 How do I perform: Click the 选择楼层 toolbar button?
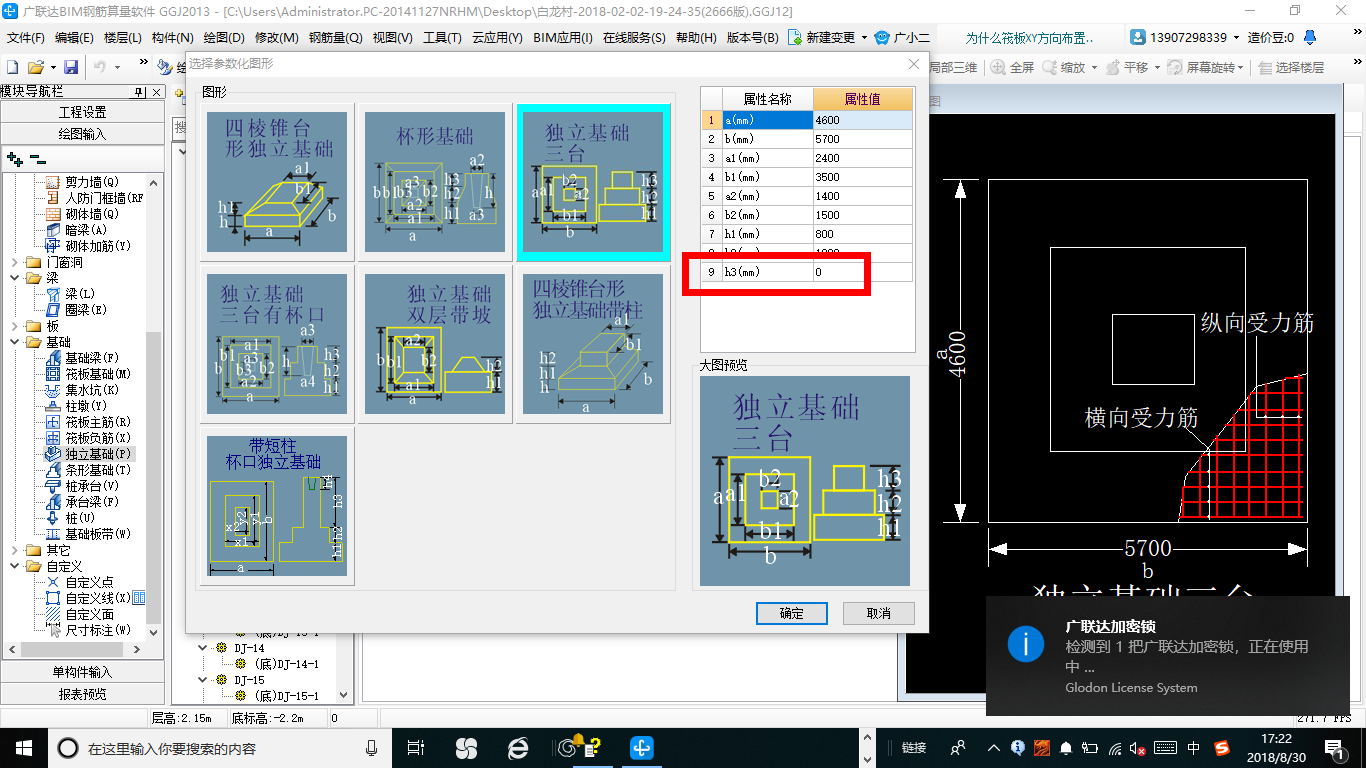[x=1291, y=67]
